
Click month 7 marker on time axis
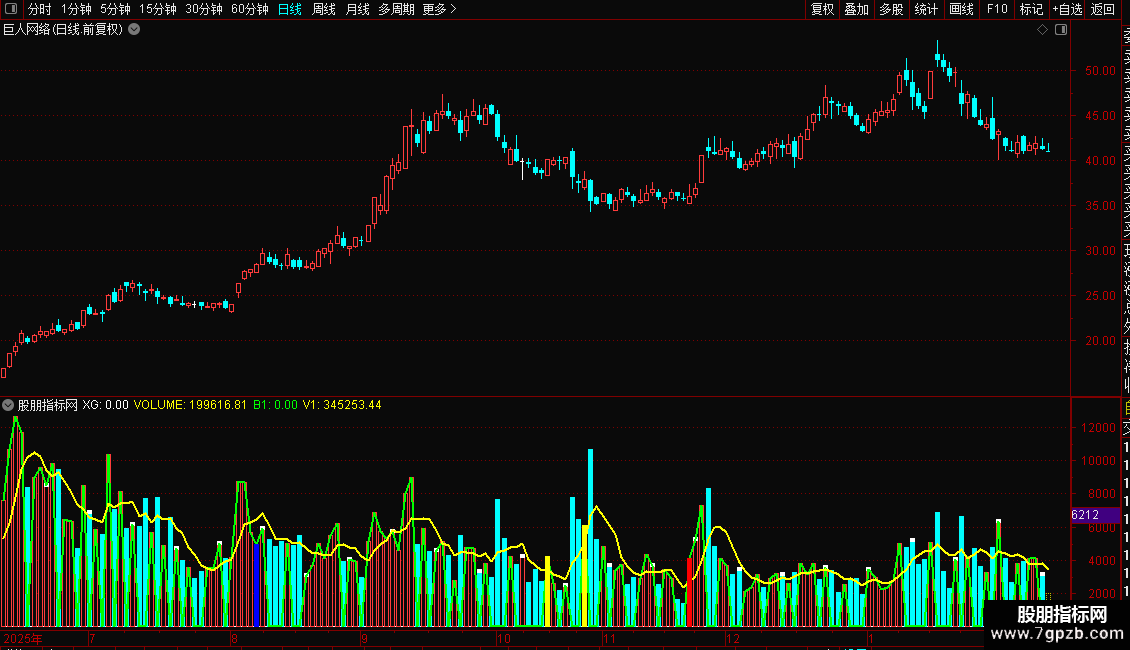point(92,638)
